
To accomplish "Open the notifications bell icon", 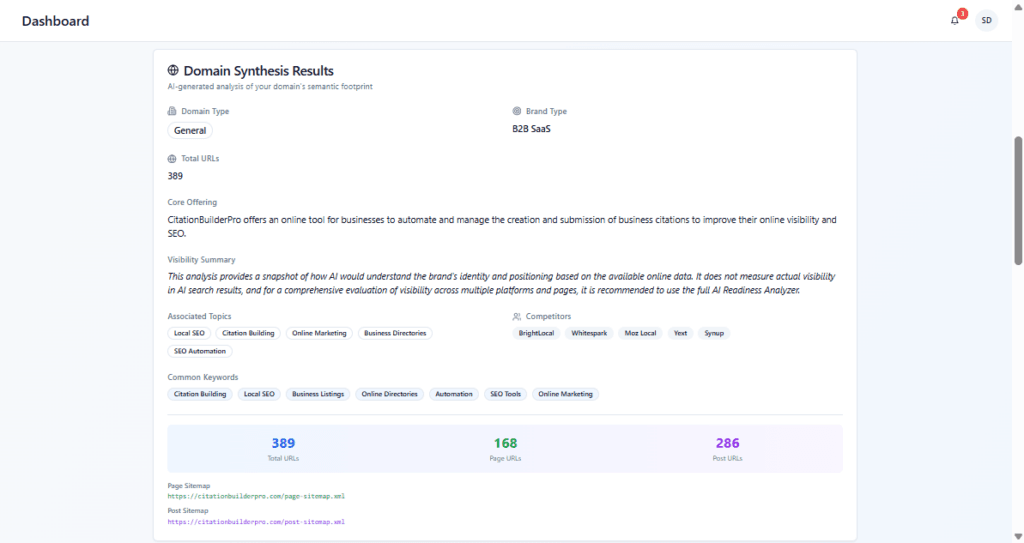I will click(954, 21).
